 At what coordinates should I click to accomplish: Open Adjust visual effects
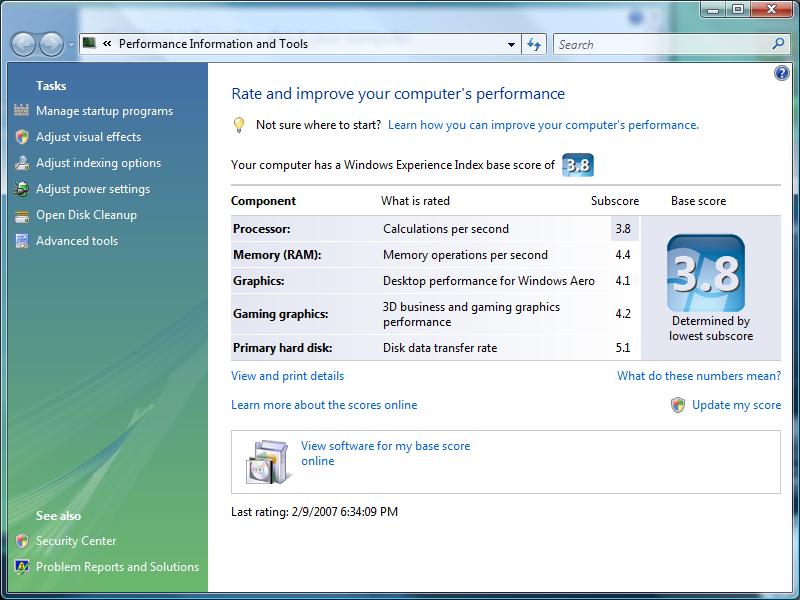pos(88,137)
